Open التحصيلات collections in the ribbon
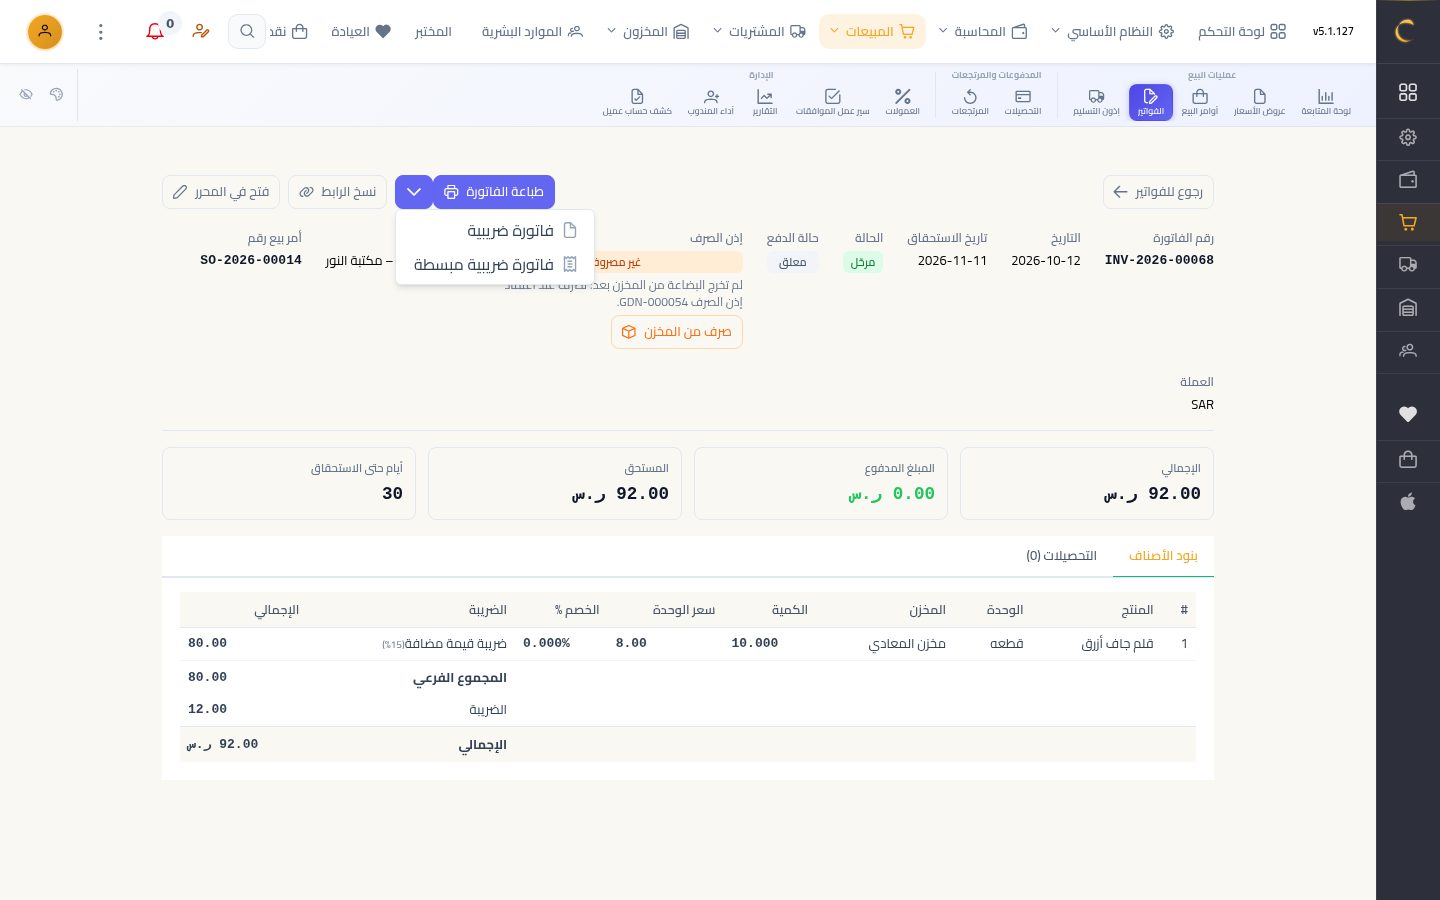This screenshot has width=1440, height=900. 1023,101
